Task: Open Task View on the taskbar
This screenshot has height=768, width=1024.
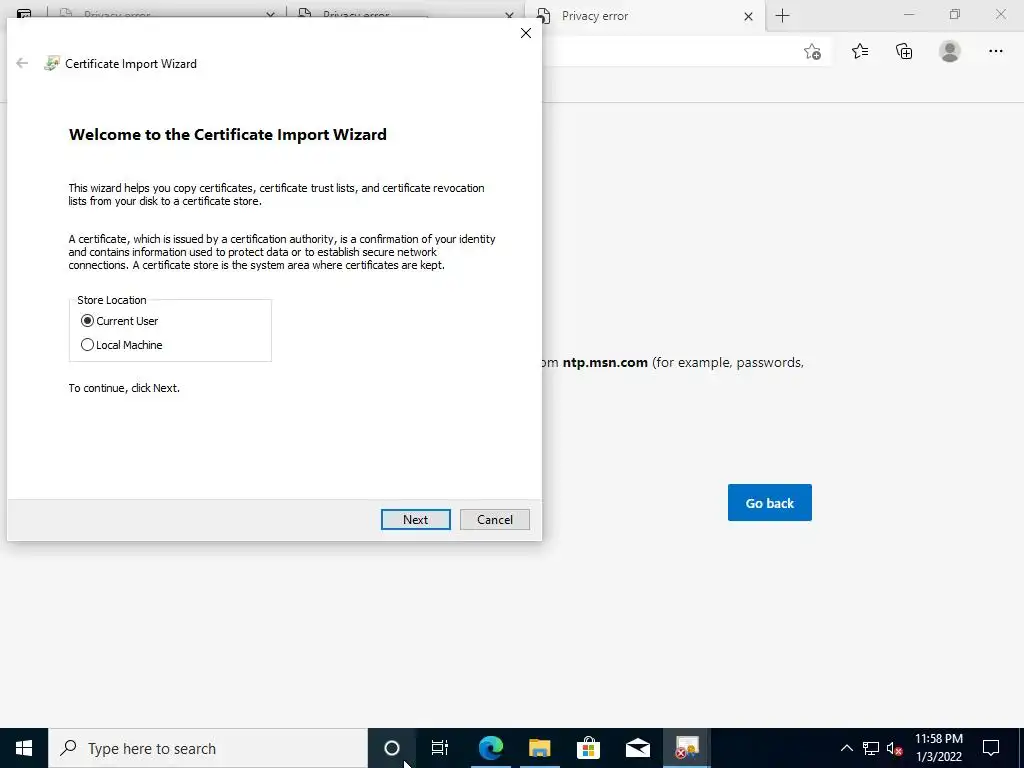Action: tap(440, 748)
